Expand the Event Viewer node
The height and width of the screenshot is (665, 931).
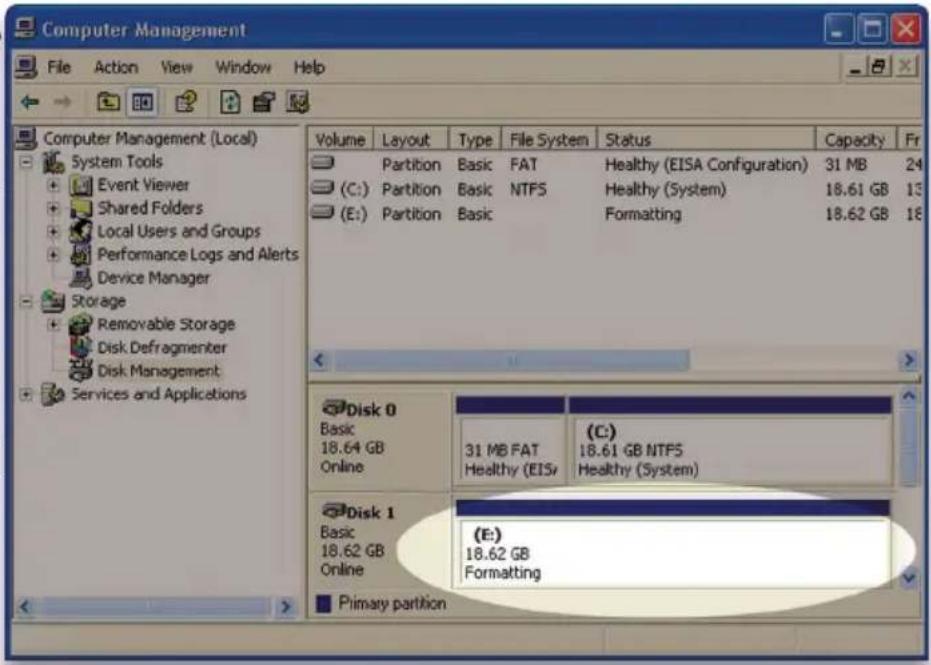[53, 185]
